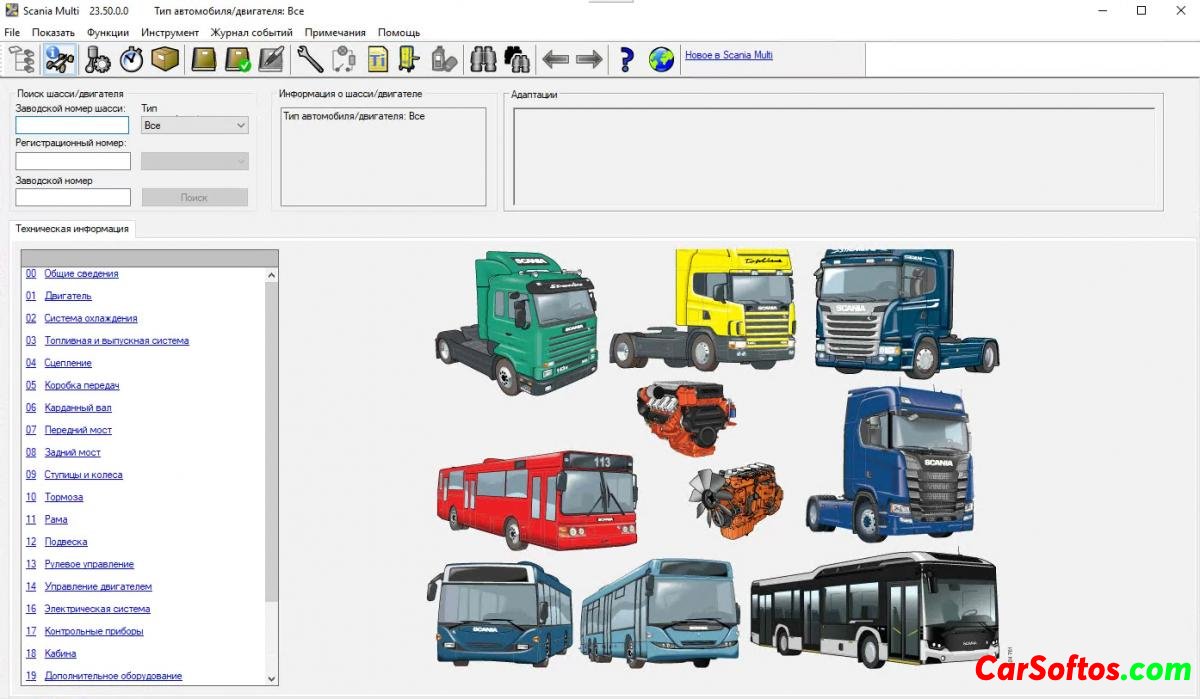1200x699 pixels.
Task: Click the scroll down arrow in category list
Action: (x=271, y=677)
